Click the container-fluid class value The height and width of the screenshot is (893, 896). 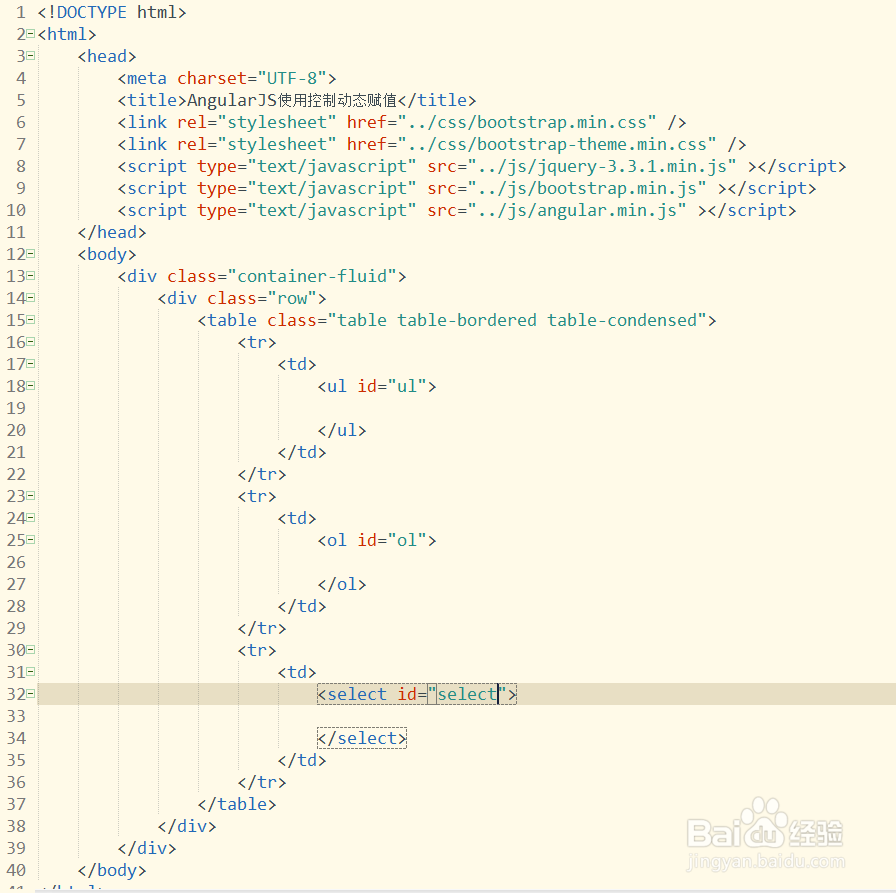tap(312, 276)
